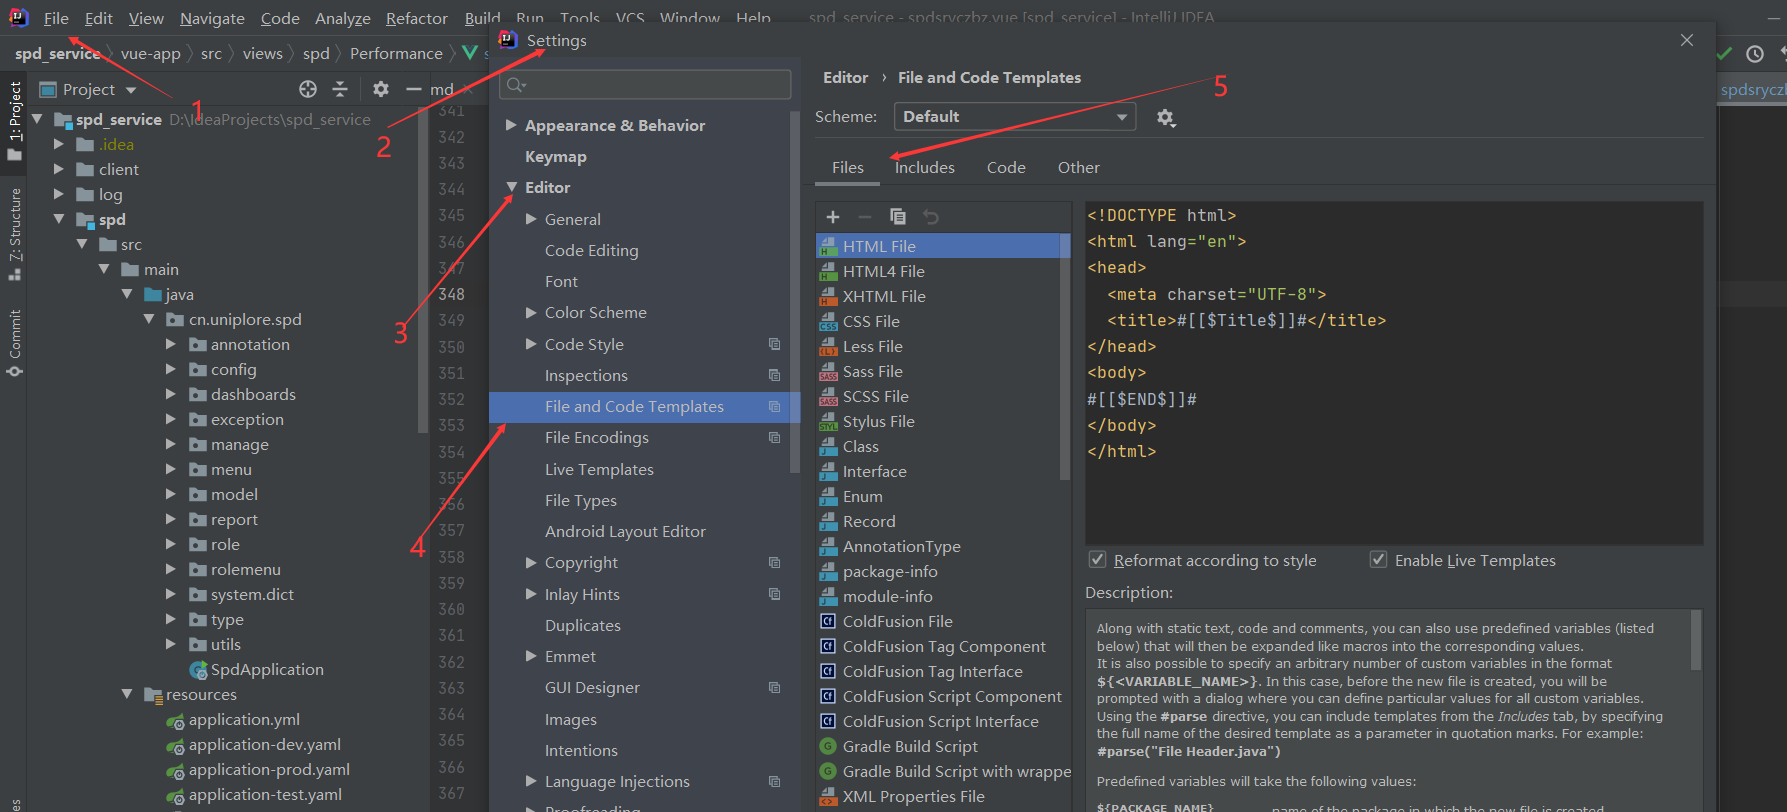Expand the client folder in project tree
Screen dimensions: 1787x812
pyautogui.click(x=58, y=169)
